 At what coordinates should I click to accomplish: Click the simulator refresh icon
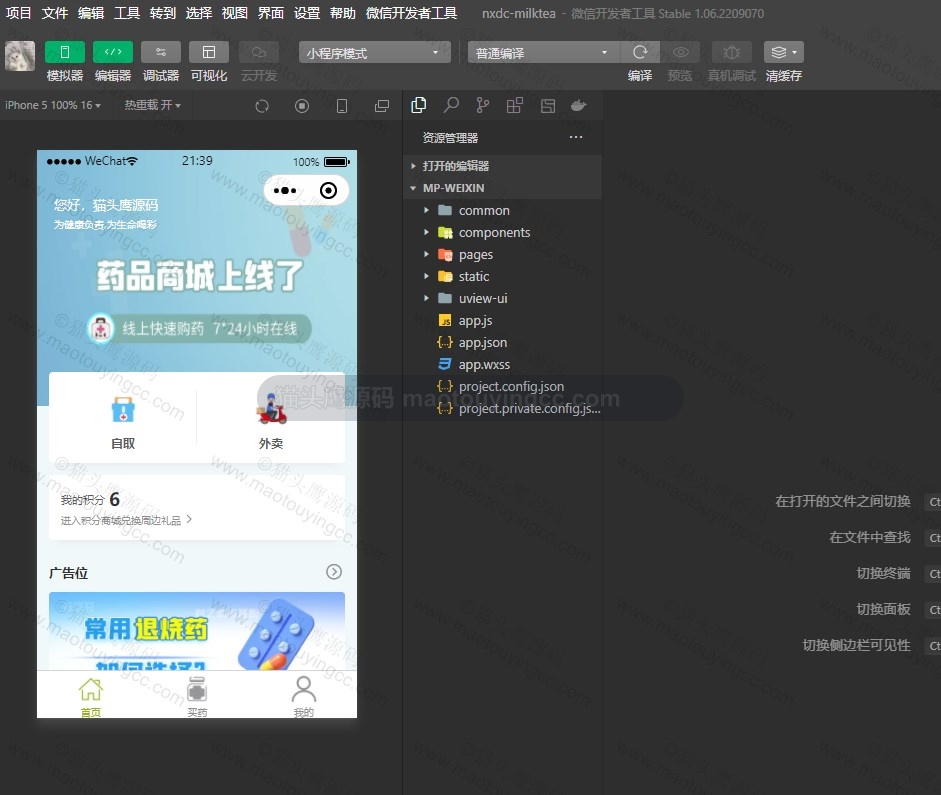pos(262,106)
